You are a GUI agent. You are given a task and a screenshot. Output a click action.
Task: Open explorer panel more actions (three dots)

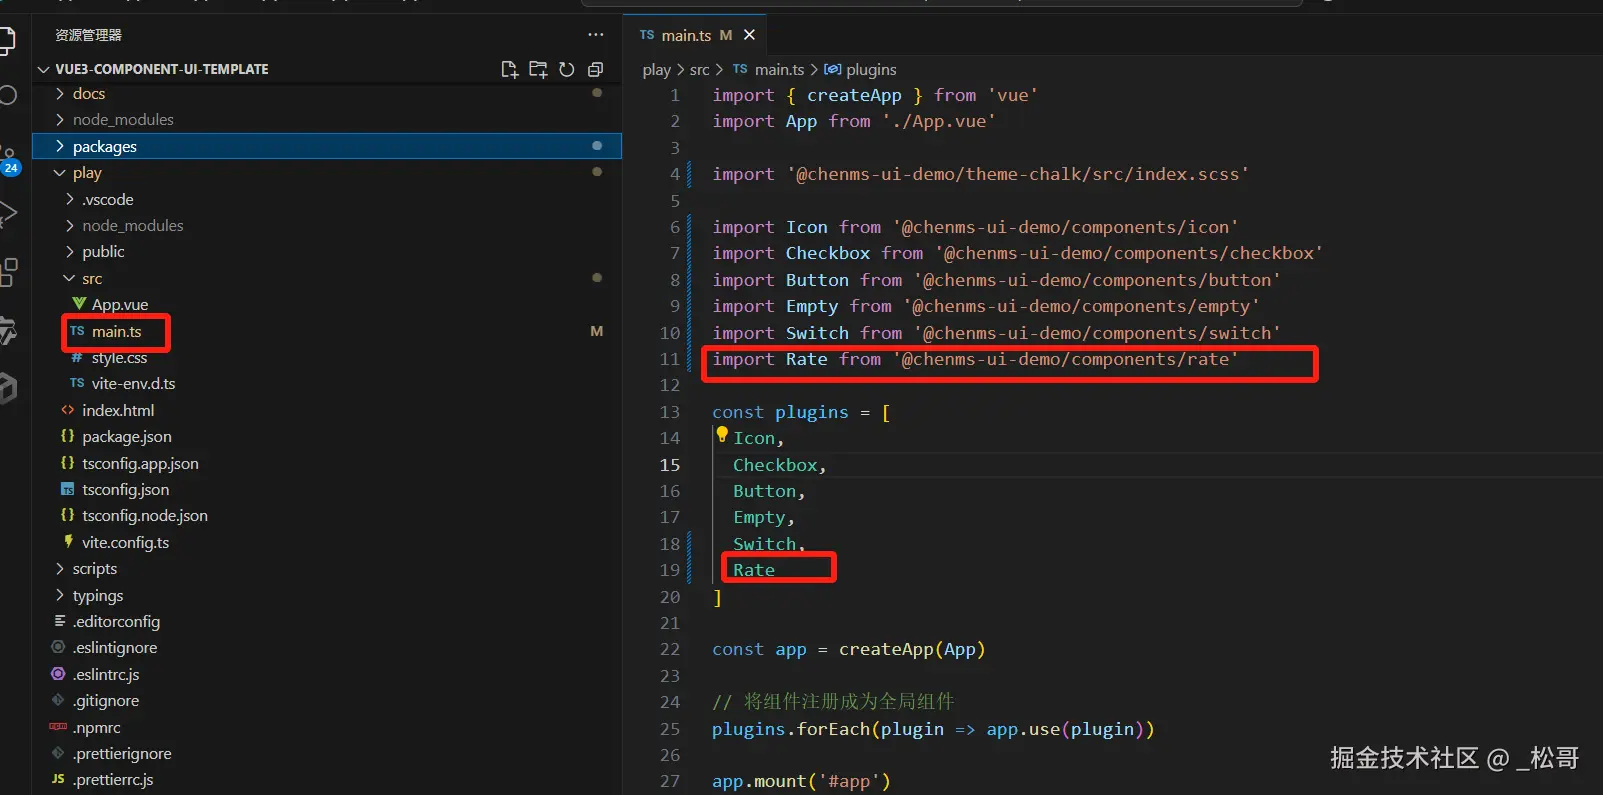coord(596,35)
